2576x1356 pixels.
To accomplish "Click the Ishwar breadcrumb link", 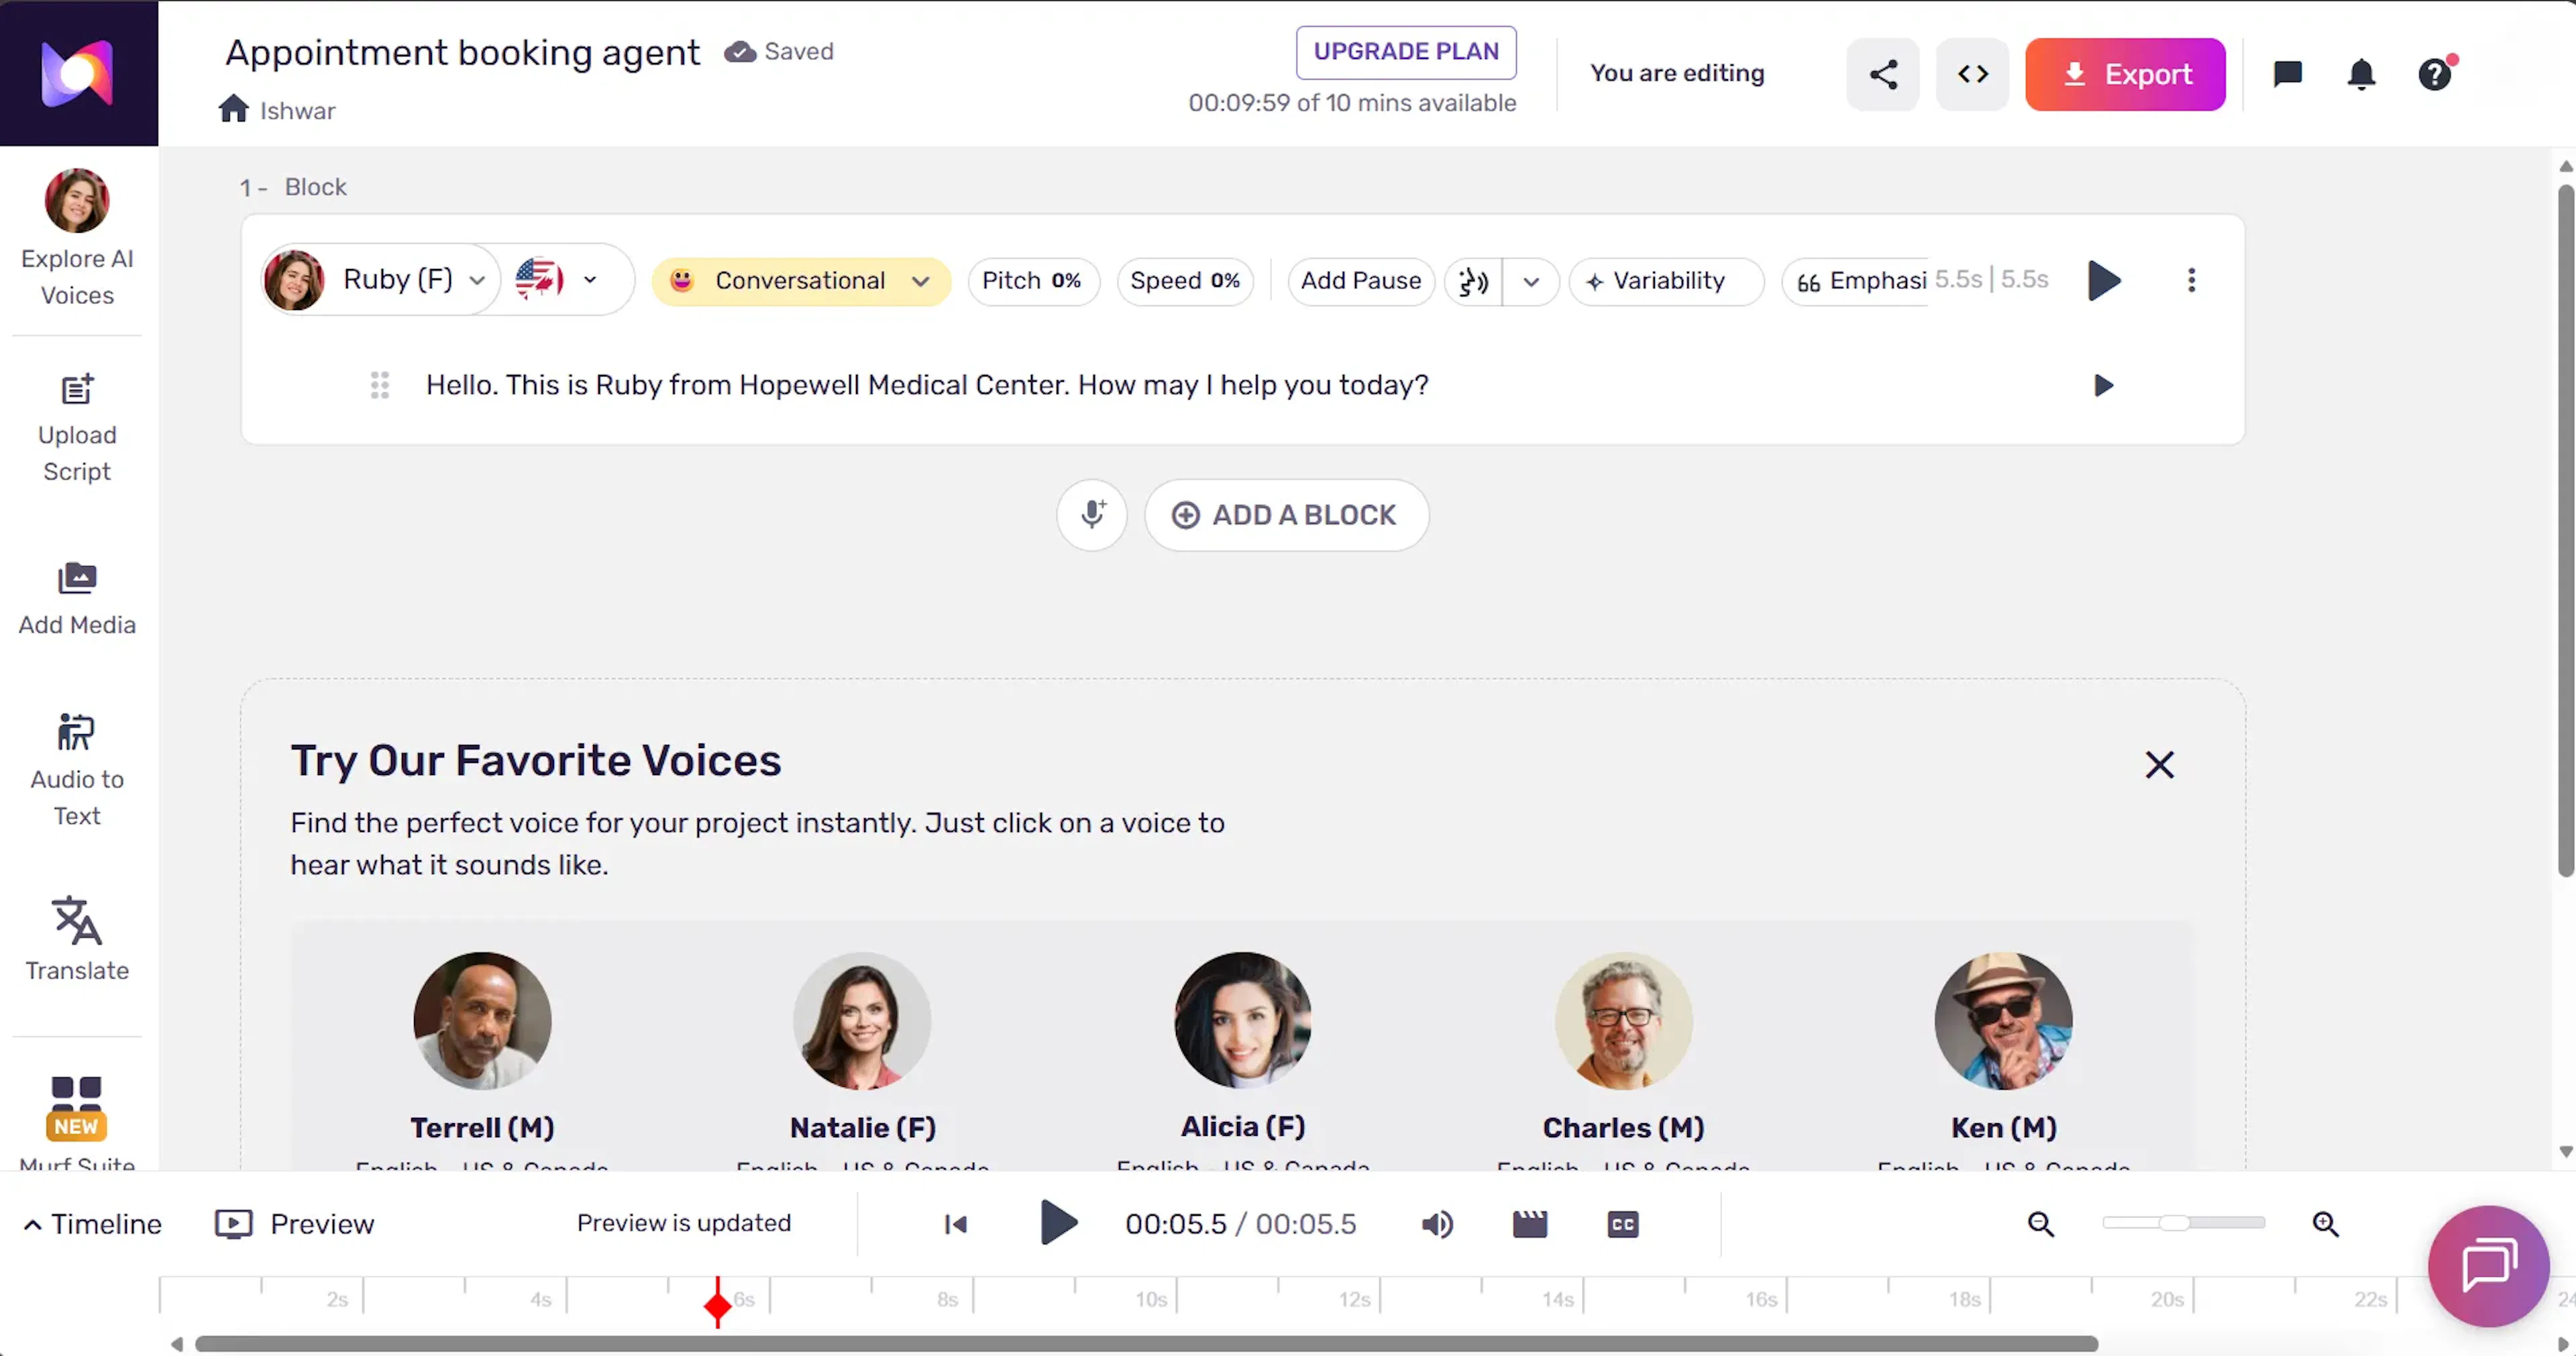I will (298, 110).
